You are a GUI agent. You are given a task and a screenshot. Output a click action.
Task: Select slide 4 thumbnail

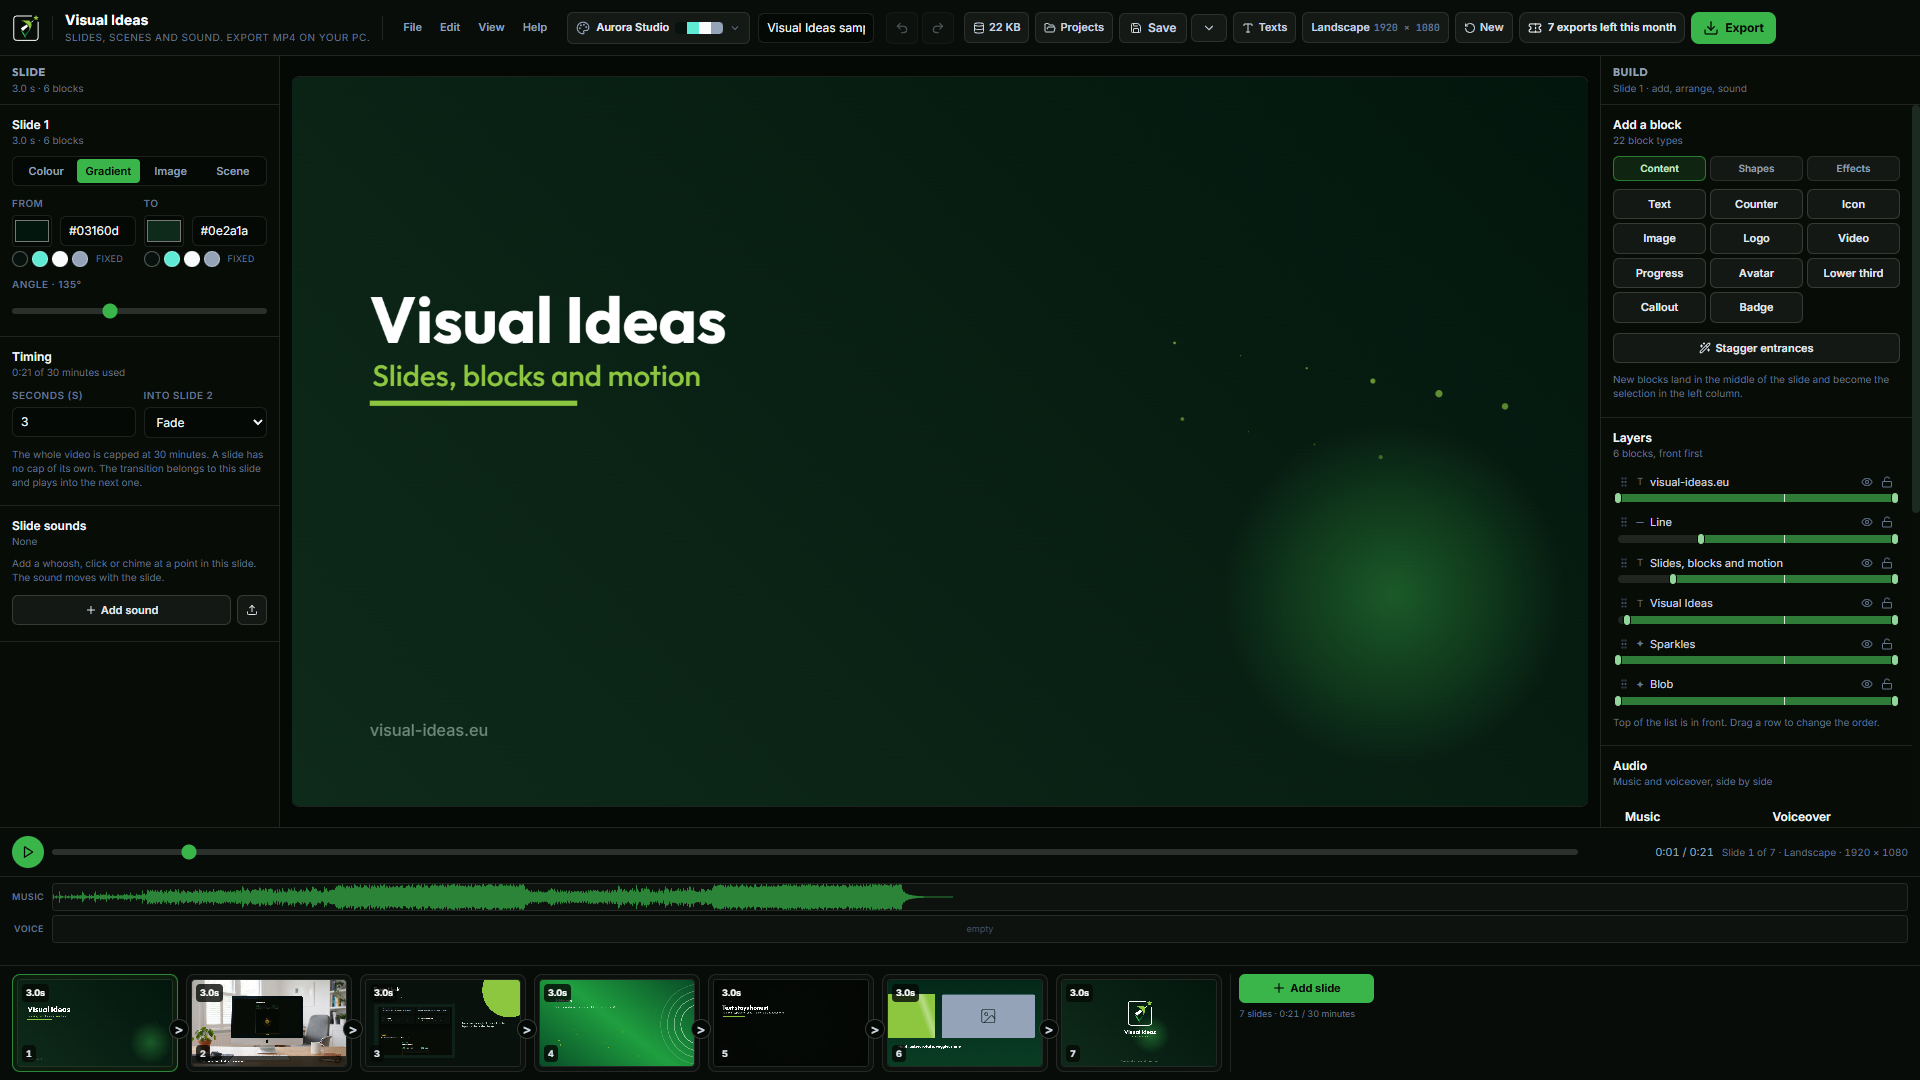point(617,1023)
